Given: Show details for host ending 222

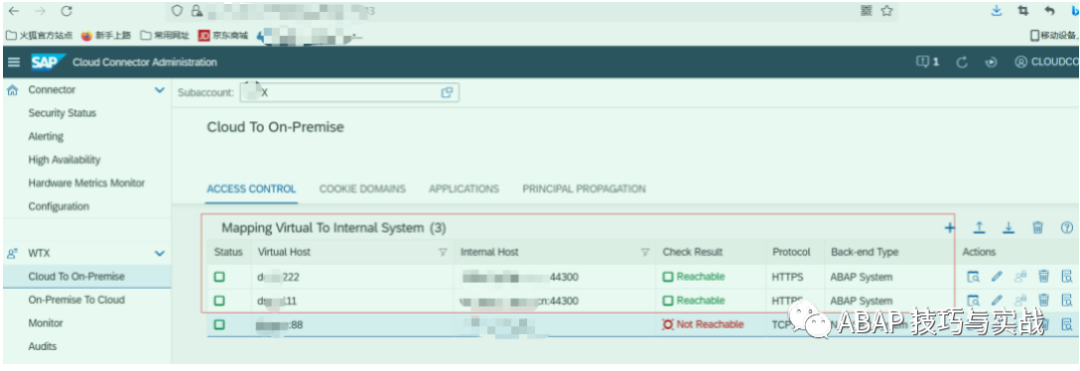Looking at the screenshot, I should [x=1067, y=277].
